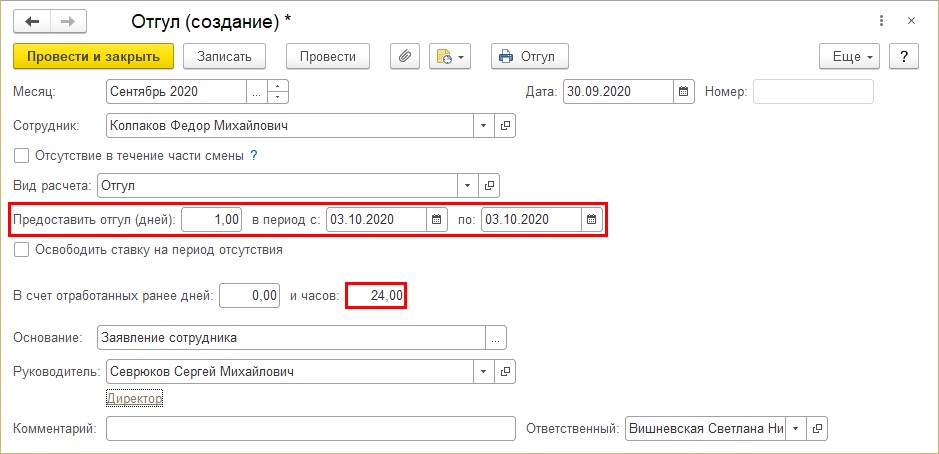Open calendar for period start date

pos(437,219)
